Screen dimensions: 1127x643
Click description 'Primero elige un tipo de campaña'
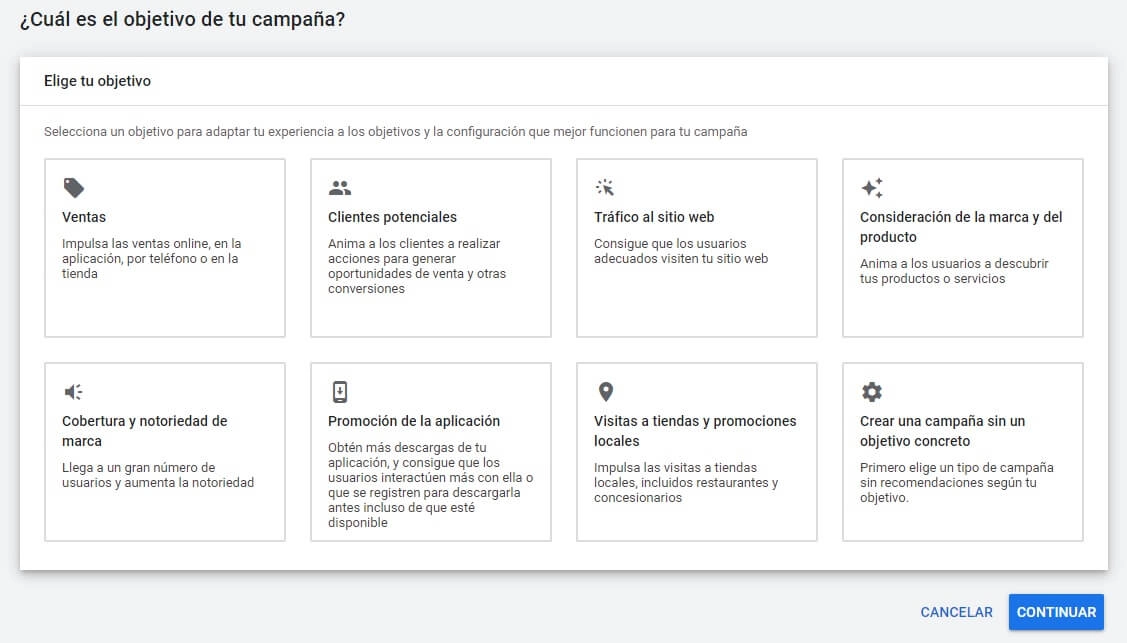click(957, 482)
